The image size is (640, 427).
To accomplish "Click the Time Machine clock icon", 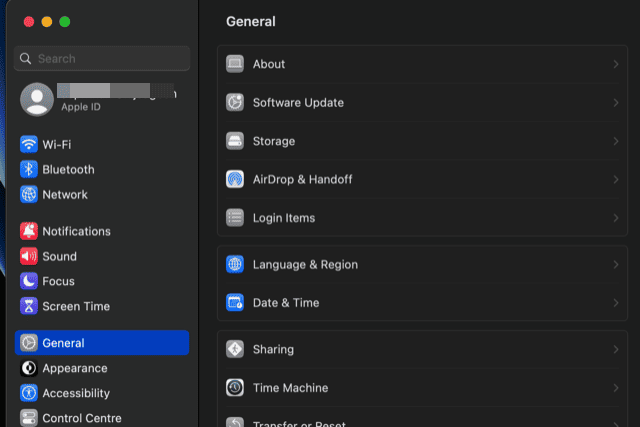I will point(235,388).
